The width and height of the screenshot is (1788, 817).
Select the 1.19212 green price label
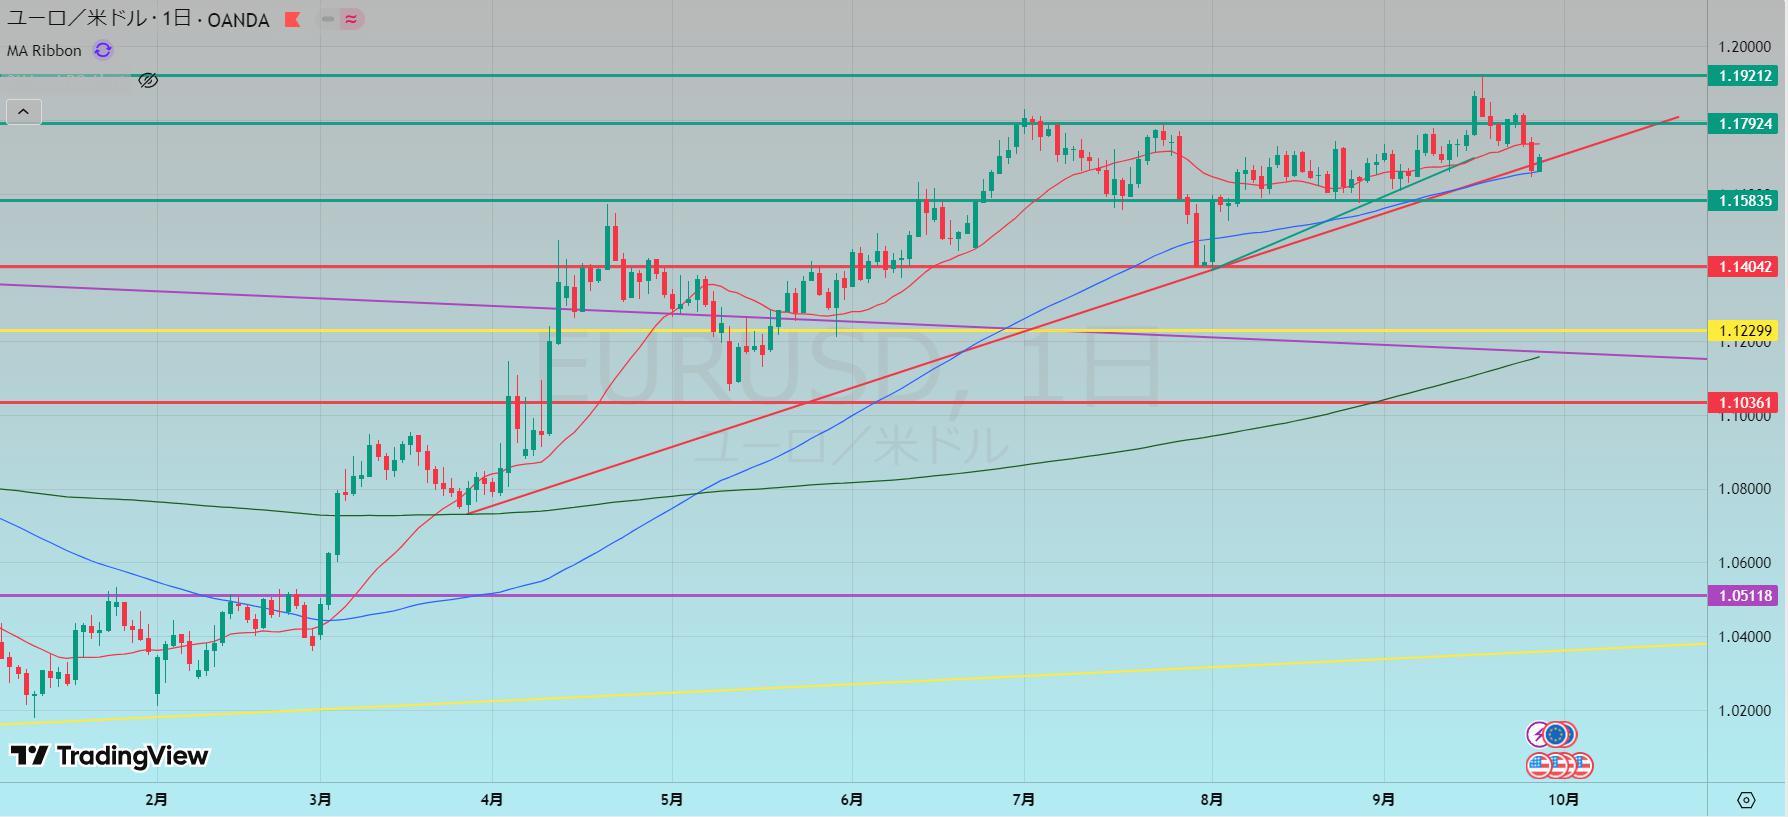(x=1746, y=76)
